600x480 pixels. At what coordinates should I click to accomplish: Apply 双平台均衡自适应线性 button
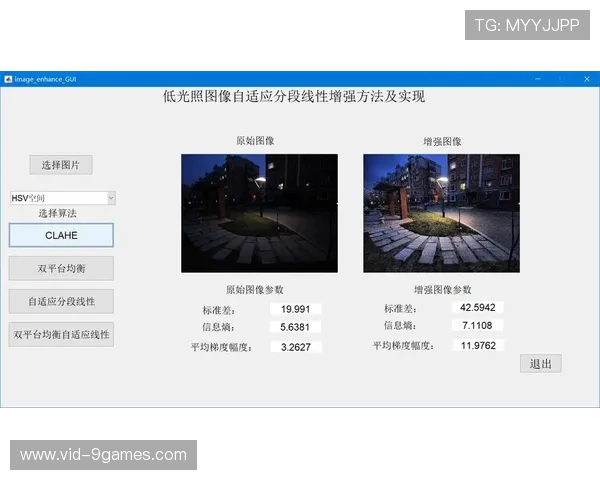(61, 335)
